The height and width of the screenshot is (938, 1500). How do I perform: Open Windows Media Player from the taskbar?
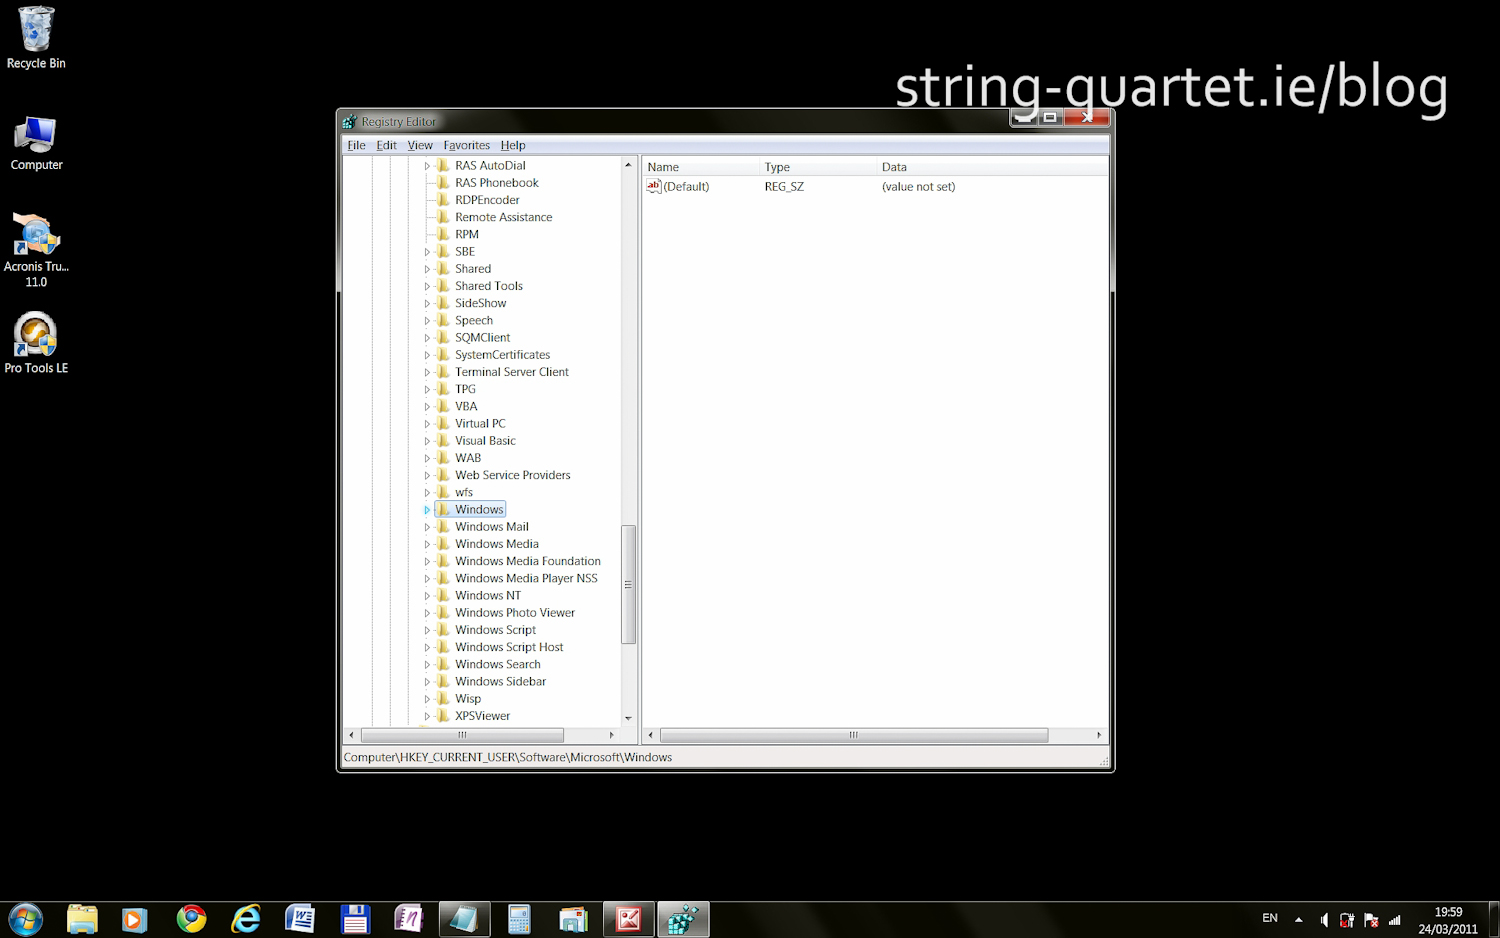pyautogui.click(x=134, y=919)
